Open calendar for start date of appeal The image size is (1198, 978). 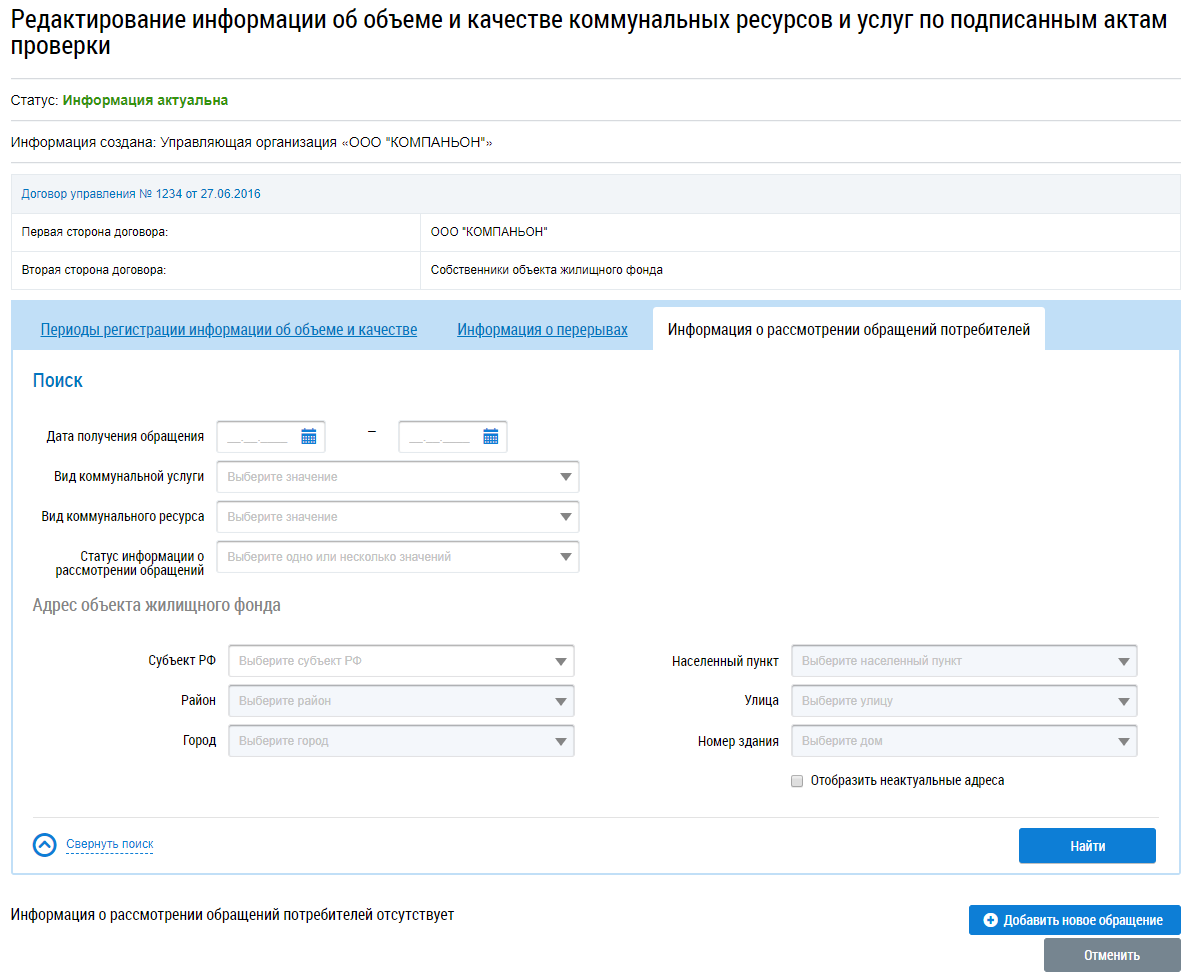tap(309, 436)
